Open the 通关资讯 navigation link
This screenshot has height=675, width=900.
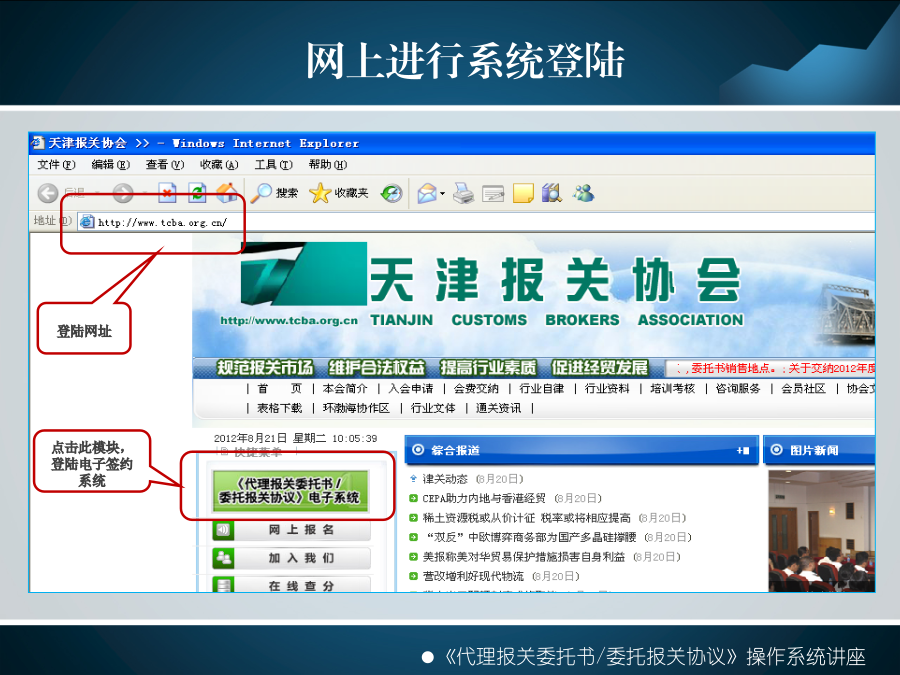pyautogui.click(x=499, y=408)
